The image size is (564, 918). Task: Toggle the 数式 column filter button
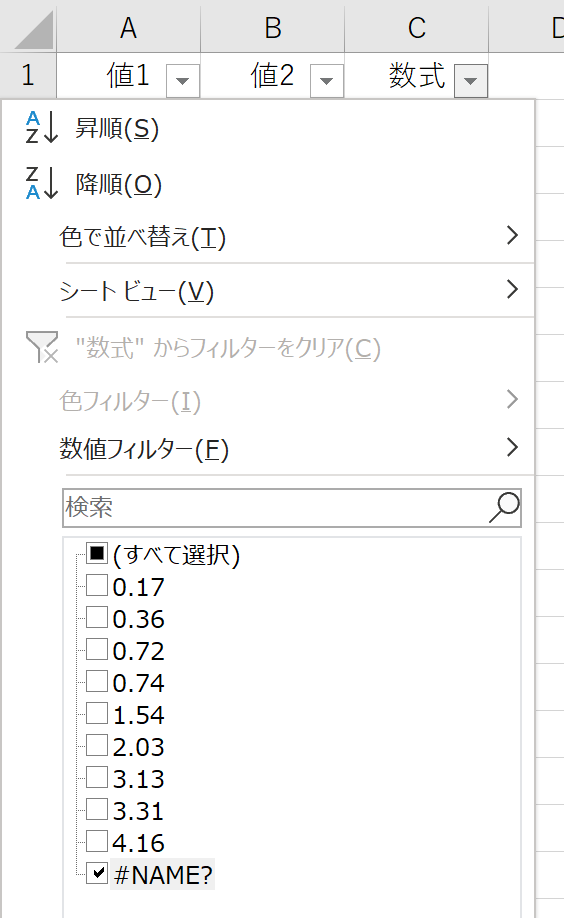(x=471, y=80)
